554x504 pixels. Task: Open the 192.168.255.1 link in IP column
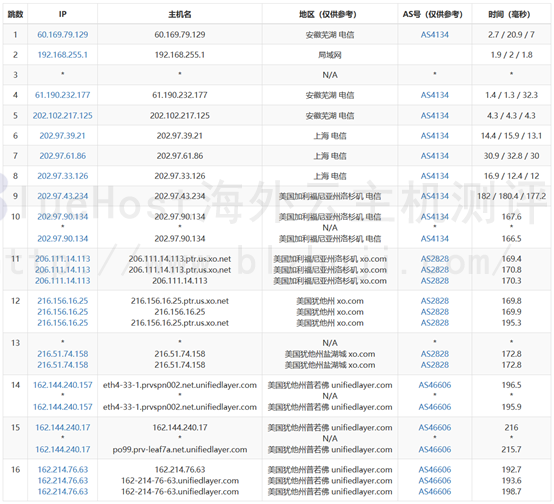pyautogui.click(x=63, y=55)
